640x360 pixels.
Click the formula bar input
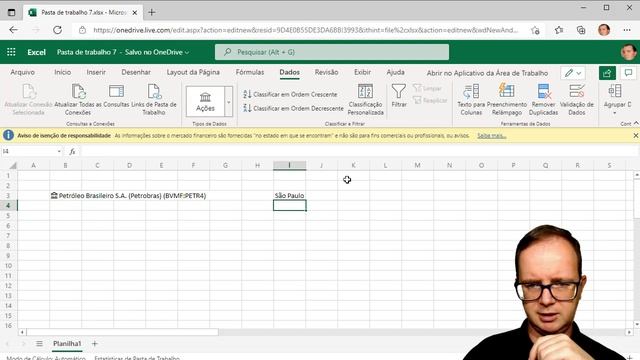pos(359,151)
